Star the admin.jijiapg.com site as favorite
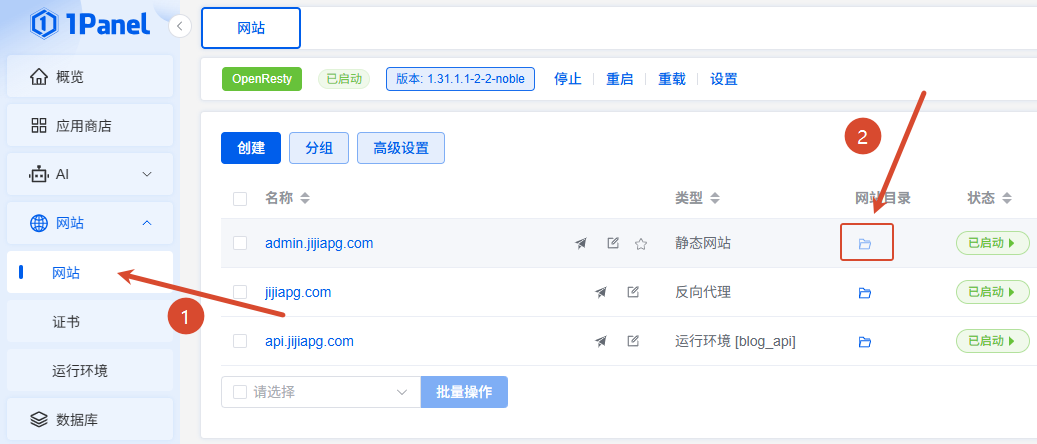This screenshot has width=1037, height=444. pyautogui.click(x=640, y=244)
